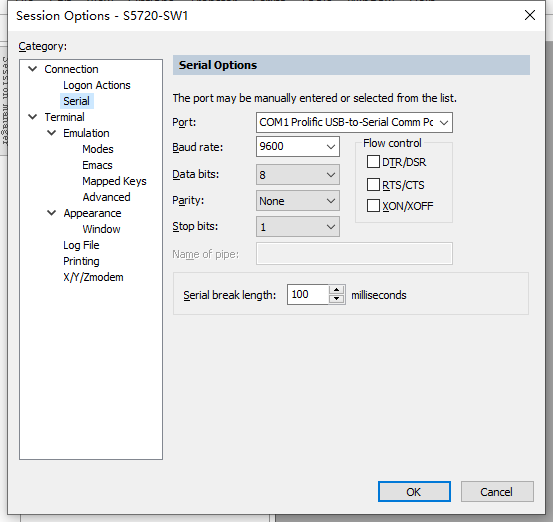Select Logon Actions in category tree
This screenshot has width=553, height=522.
click(x=97, y=85)
